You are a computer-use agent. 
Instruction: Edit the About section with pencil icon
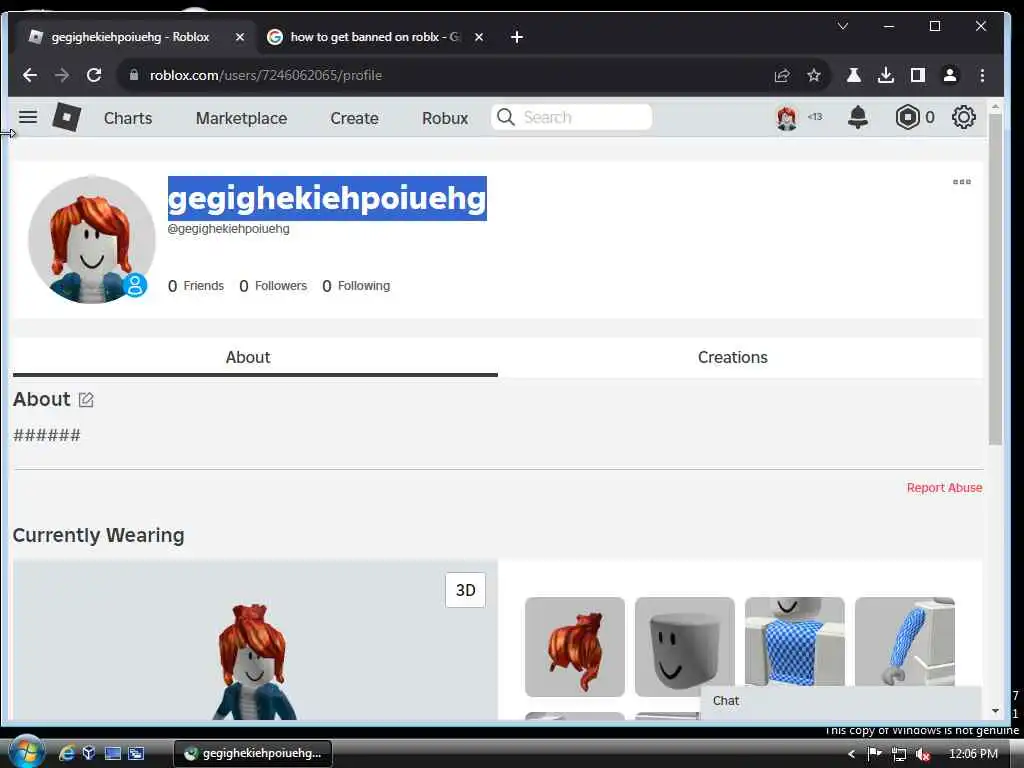click(86, 400)
